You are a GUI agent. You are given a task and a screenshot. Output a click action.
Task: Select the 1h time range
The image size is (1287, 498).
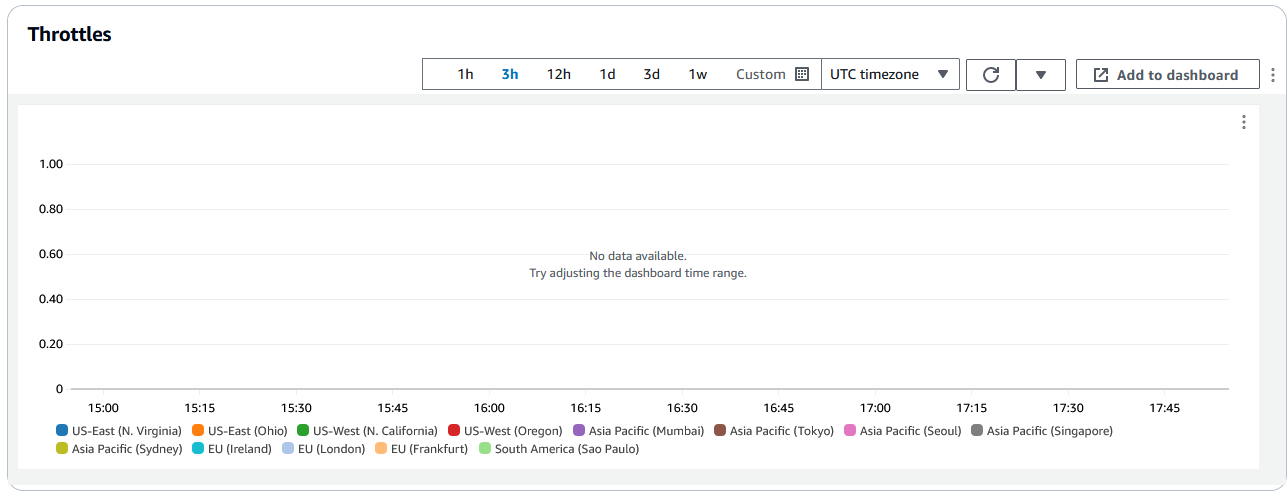coord(465,74)
